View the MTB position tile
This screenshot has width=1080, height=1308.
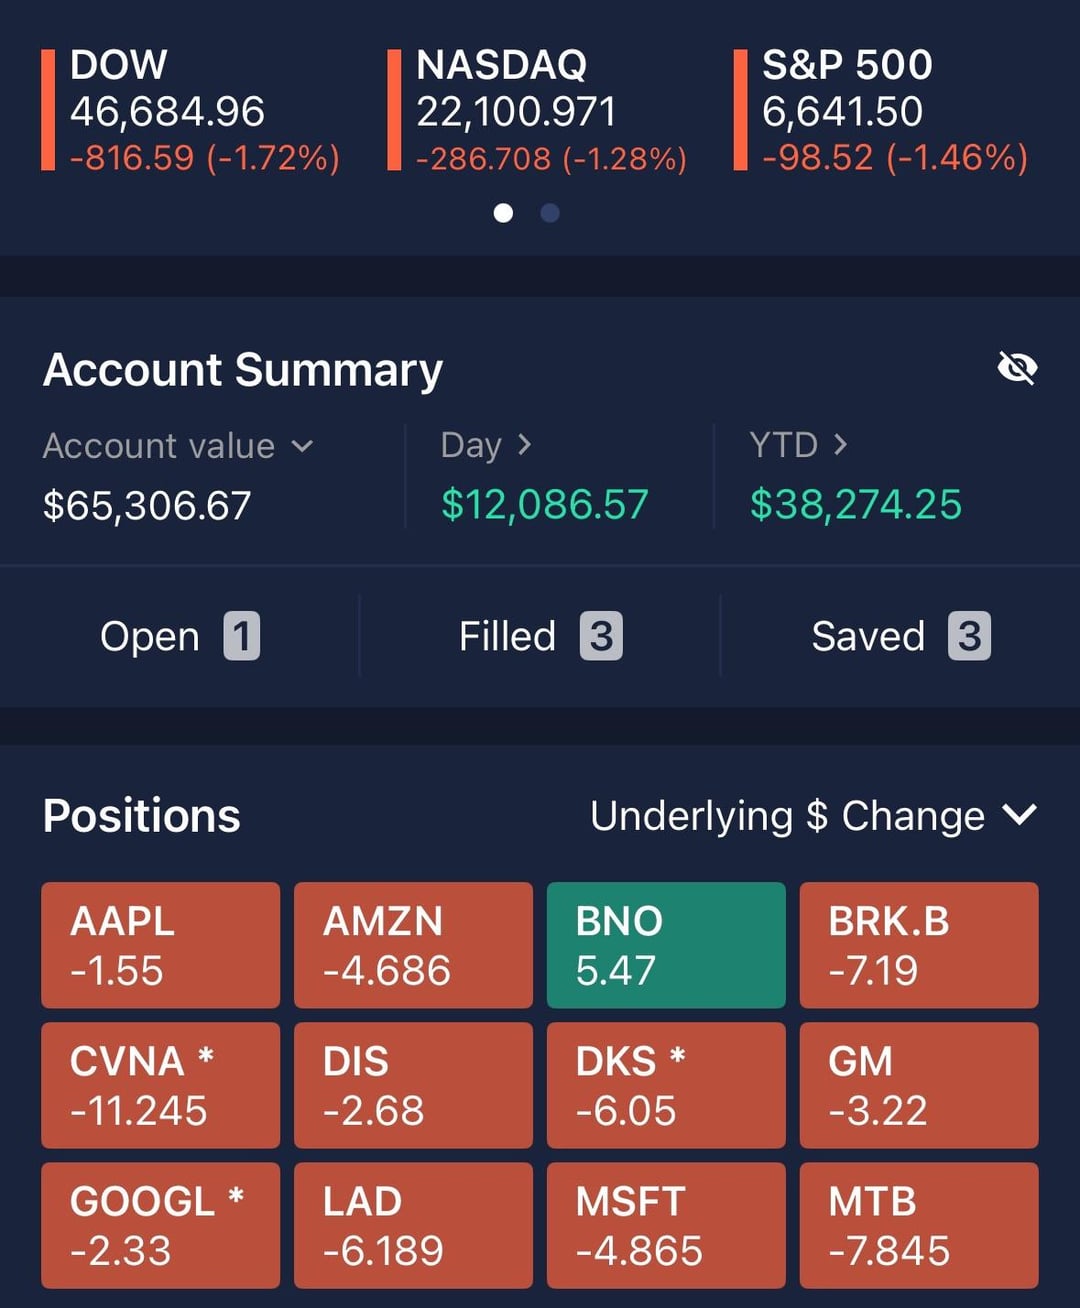(x=919, y=1225)
